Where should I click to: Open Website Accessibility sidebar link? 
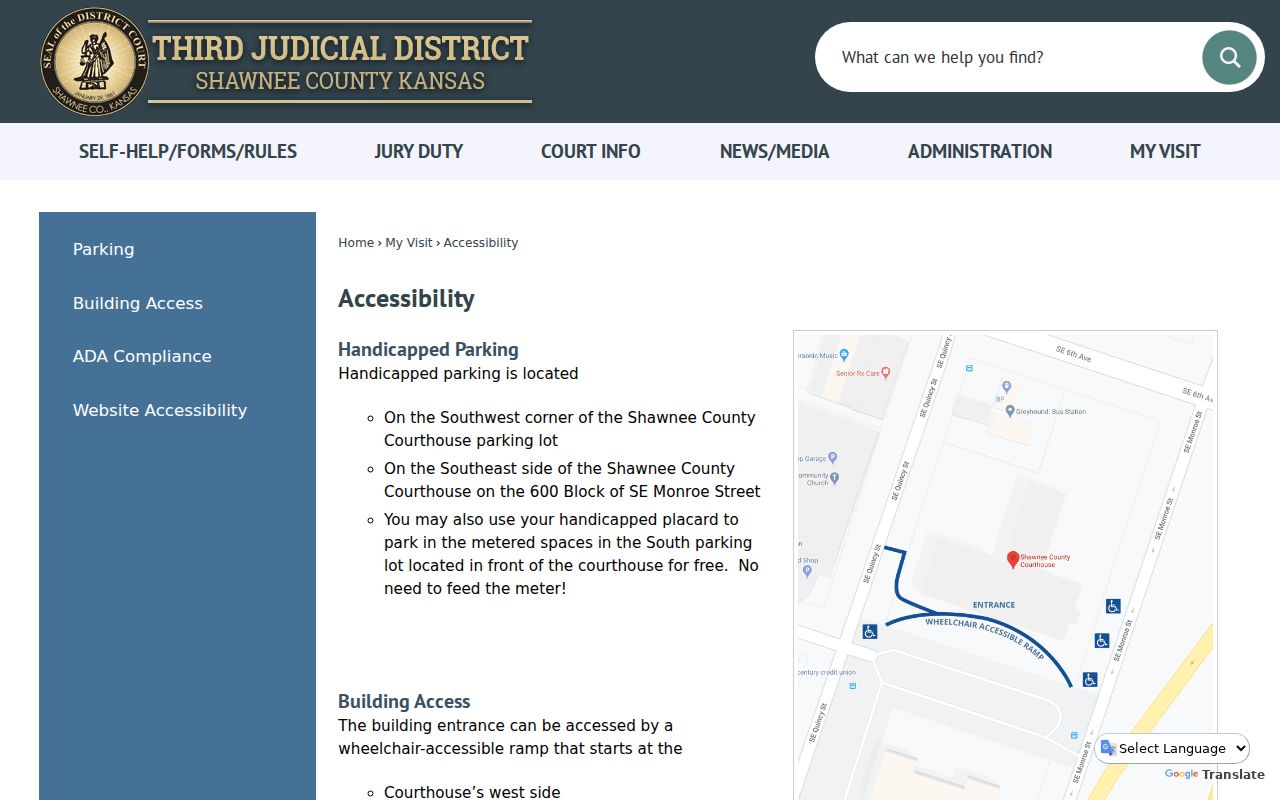[x=160, y=410]
